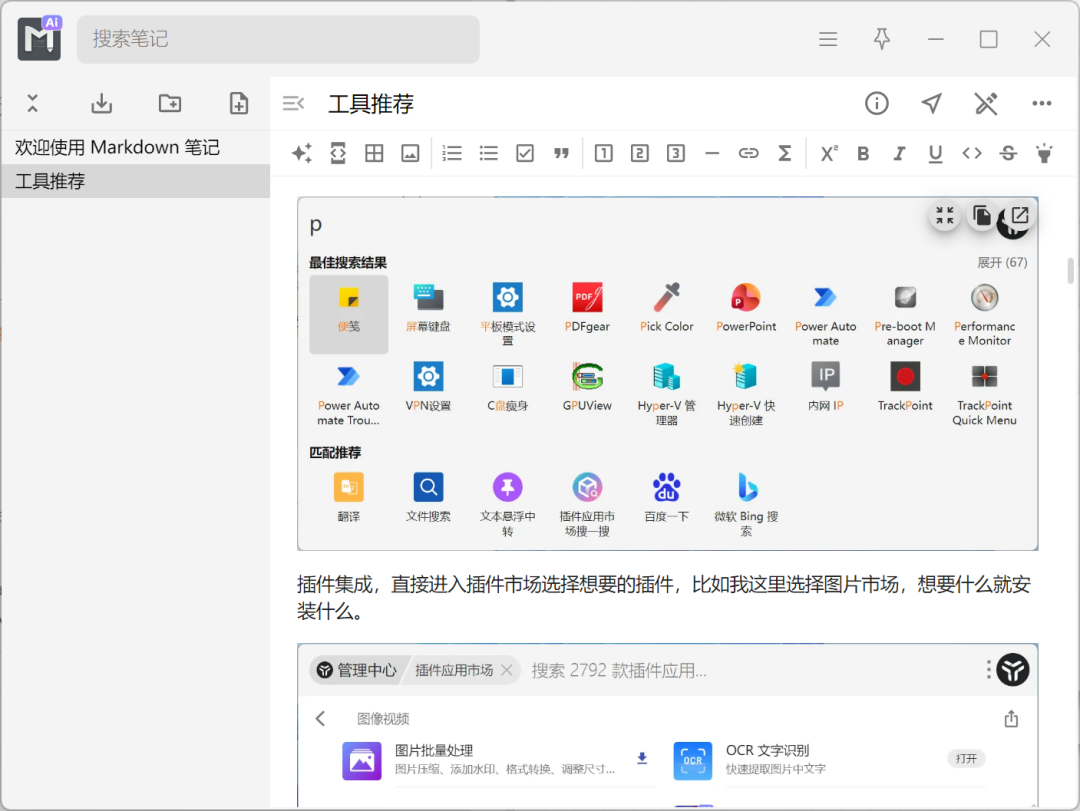Click the PowerPoint icon
Viewport: 1080px width, 811px height.
(746, 298)
